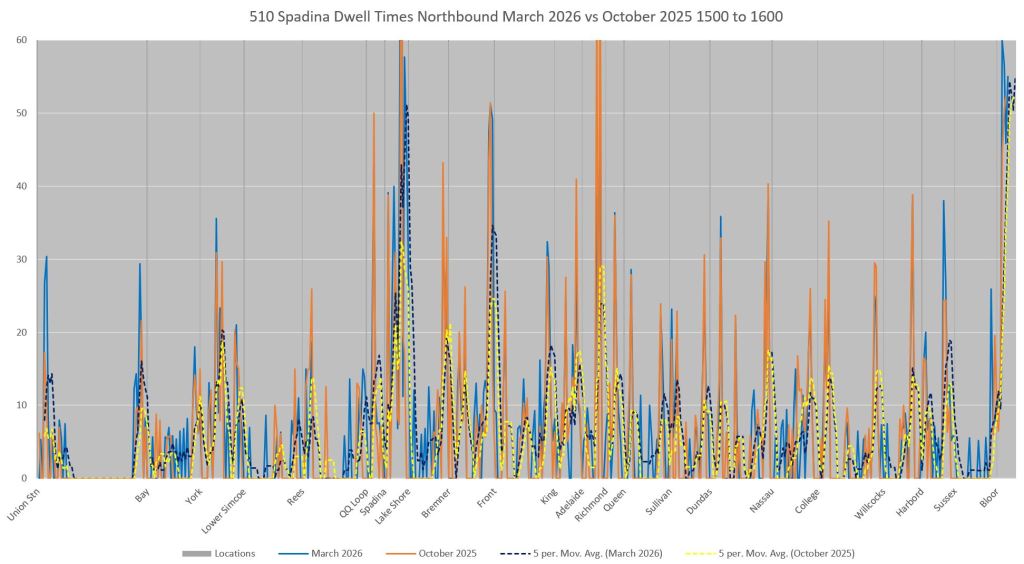Click the blue March 2026 legend line
The image size is (1024, 564).
(x=290, y=553)
